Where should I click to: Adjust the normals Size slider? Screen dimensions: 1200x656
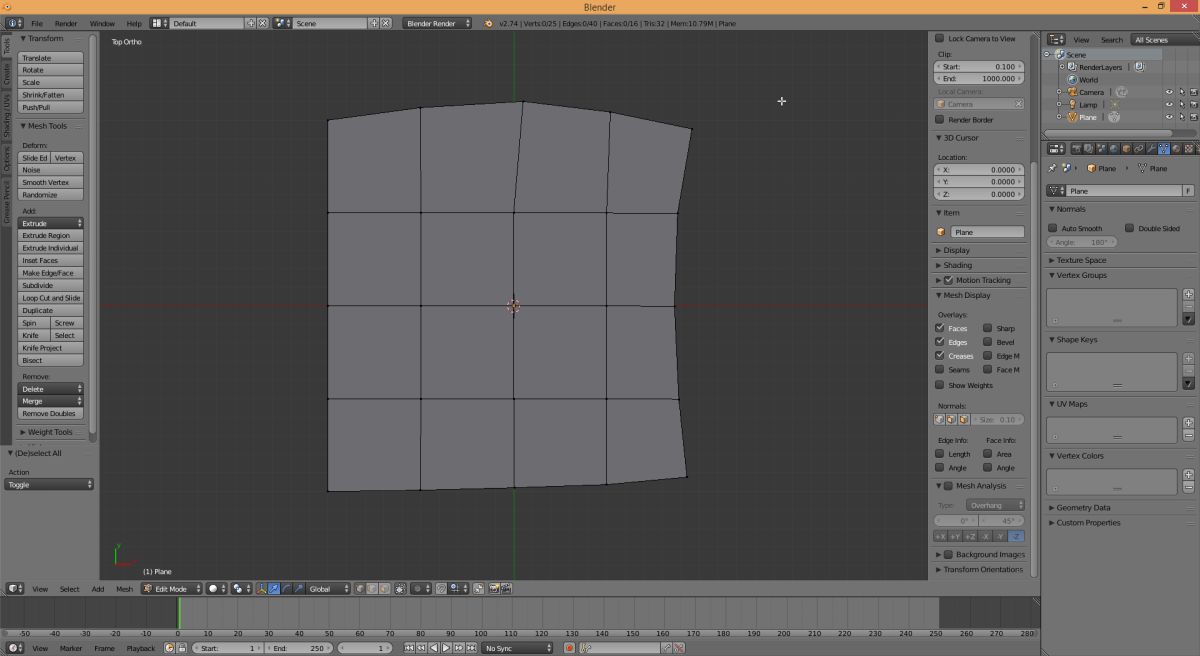998,419
